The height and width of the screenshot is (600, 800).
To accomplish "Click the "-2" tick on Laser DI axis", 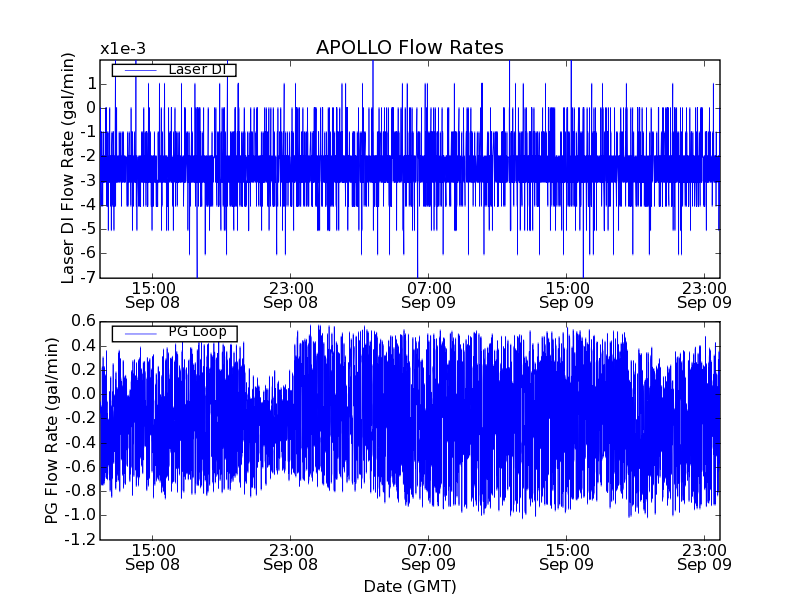I will [x=88, y=156].
